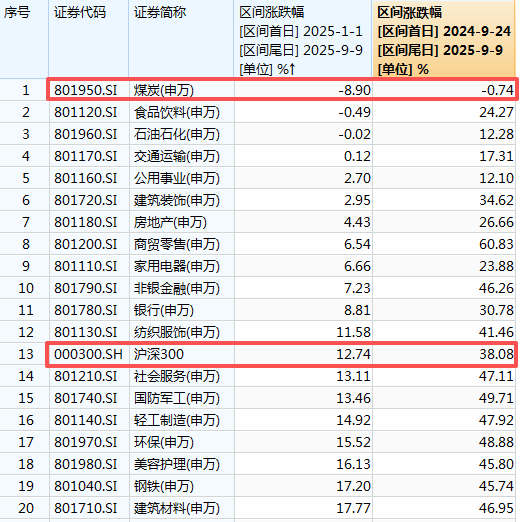520x522 pixels.
Task: Select security code 801120.SI
Action: coord(86,112)
